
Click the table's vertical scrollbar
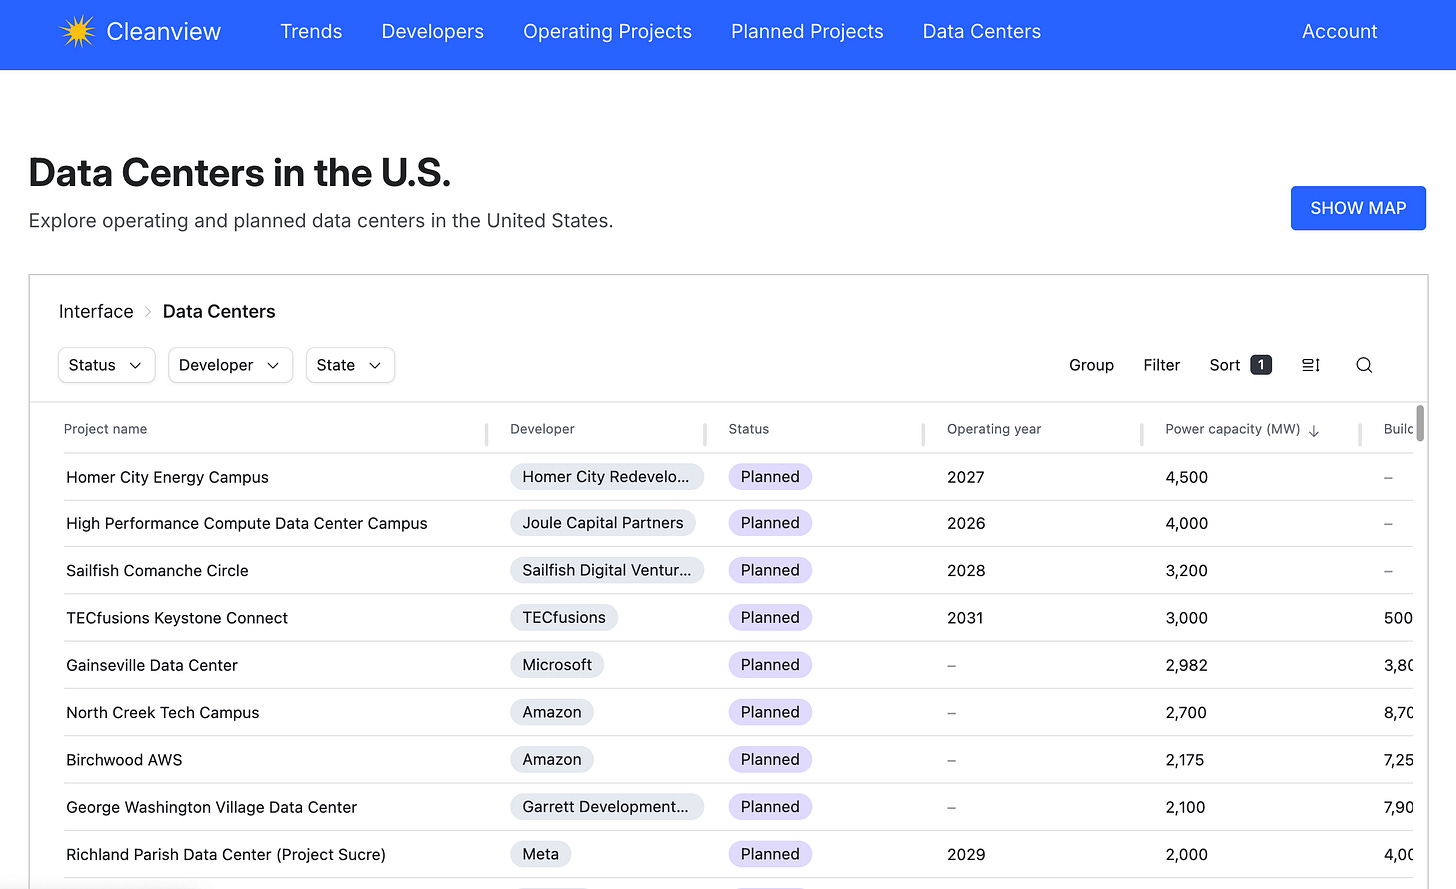pyautogui.click(x=1420, y=423)
